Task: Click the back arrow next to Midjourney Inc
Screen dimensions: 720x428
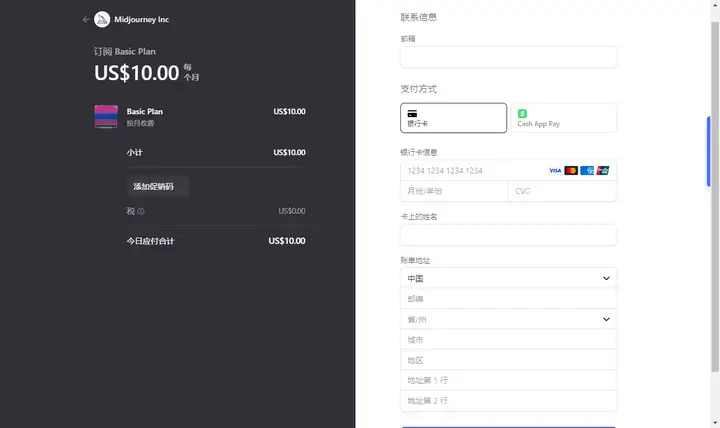Action: click(86, 19)
